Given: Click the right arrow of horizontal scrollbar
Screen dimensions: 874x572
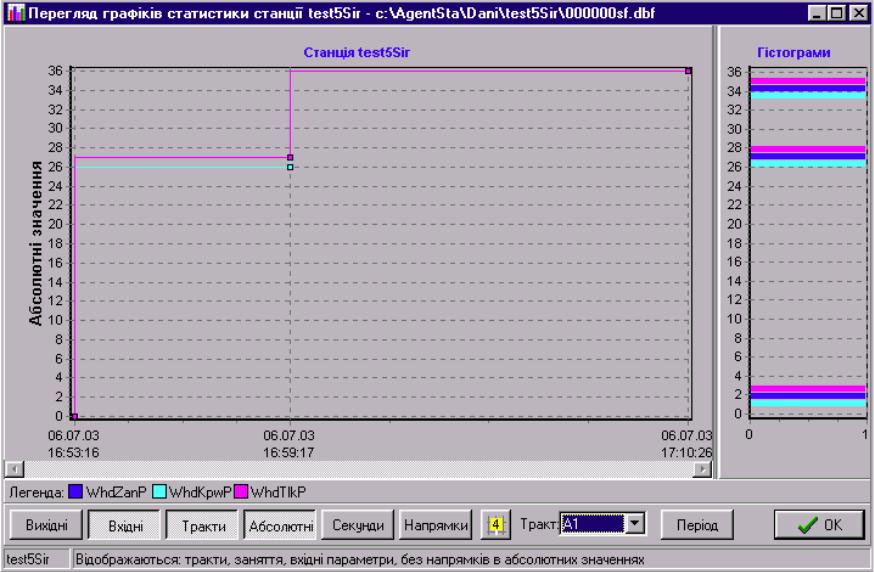Looking at the screenshot, I should (702, 469).
